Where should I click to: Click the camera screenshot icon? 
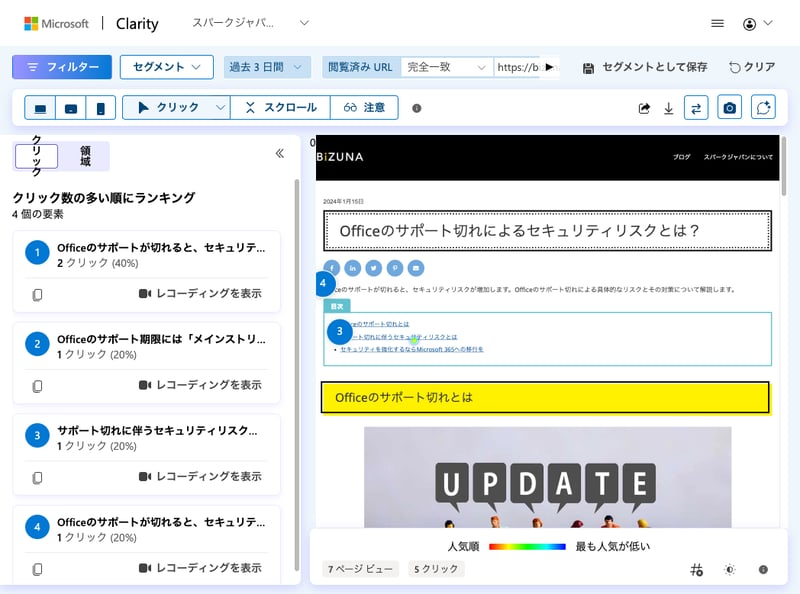coord(730,108)
